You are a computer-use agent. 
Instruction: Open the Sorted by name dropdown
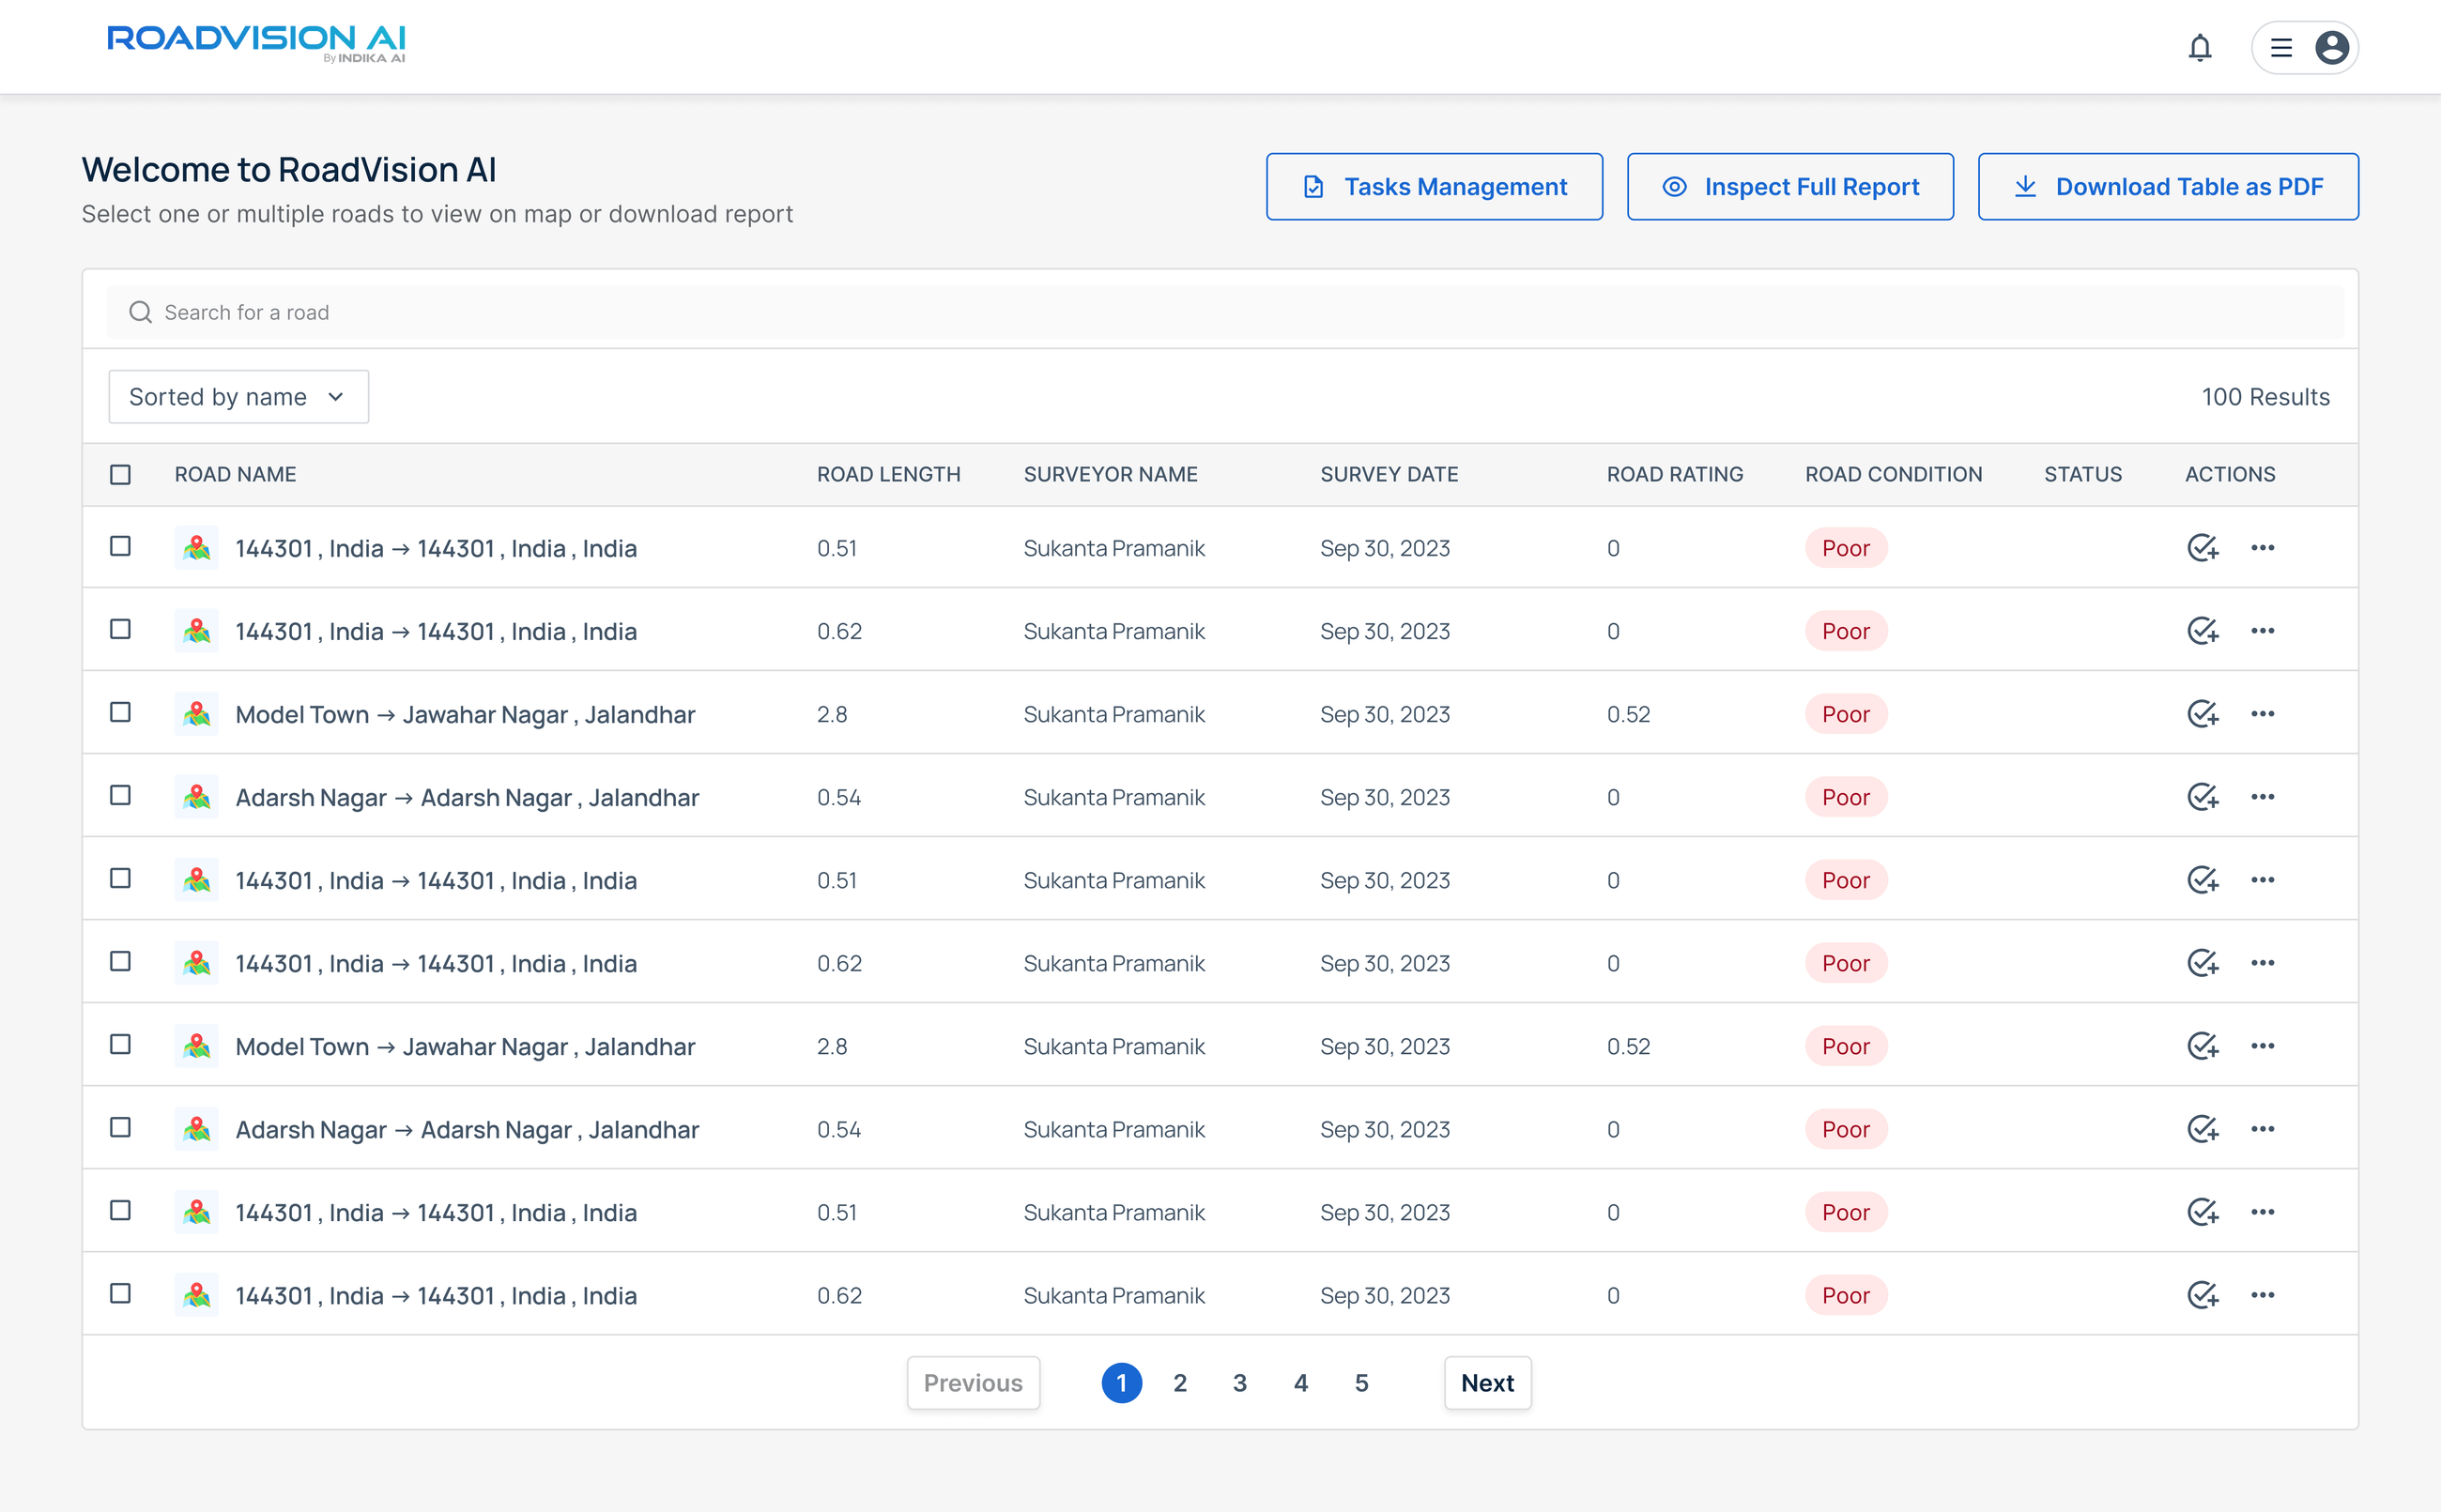[238, 396]
